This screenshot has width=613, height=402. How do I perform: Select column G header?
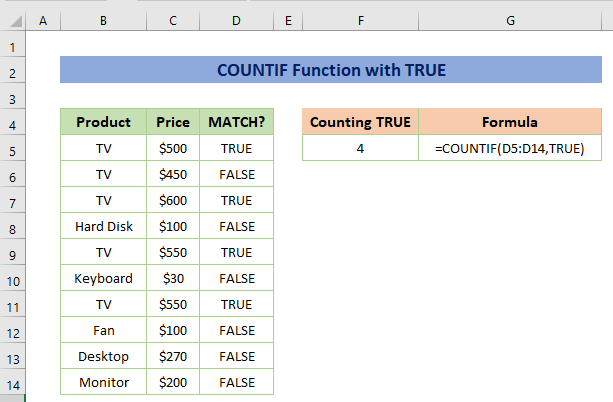[510, 20]
